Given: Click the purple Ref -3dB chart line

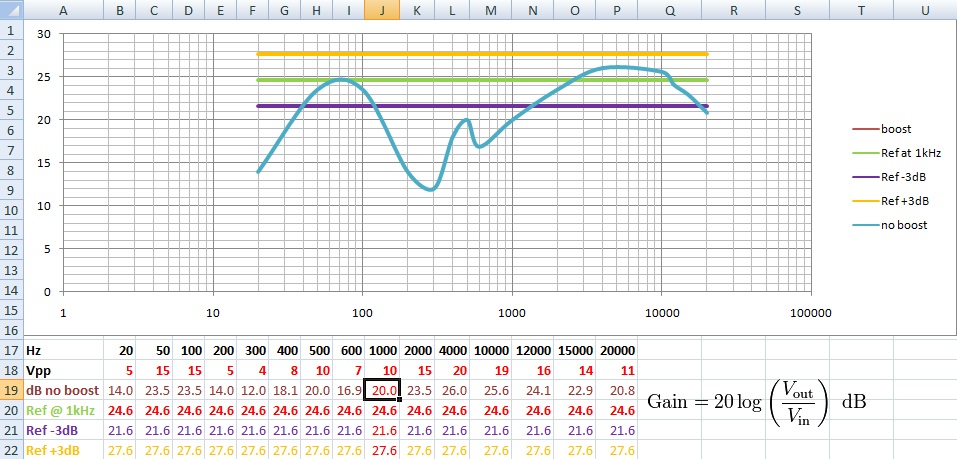Looking at the screenshot, I should tap(450, 106).
